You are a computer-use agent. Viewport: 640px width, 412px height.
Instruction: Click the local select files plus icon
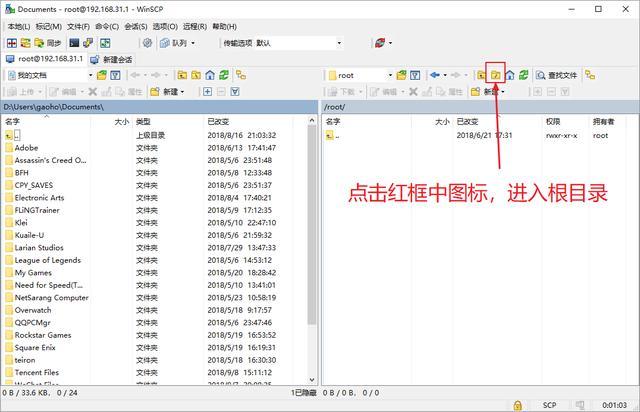pos(207,92)
